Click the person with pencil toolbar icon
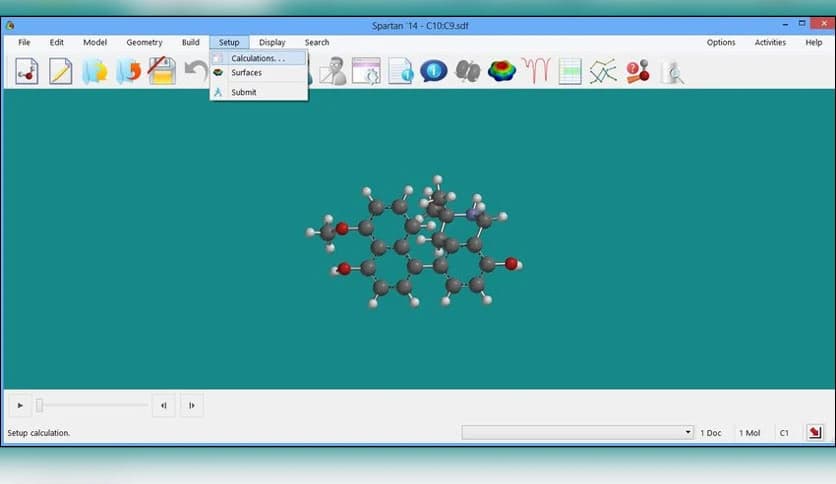The width and height of the screenshot is (836, 484). tap(333, 71)
